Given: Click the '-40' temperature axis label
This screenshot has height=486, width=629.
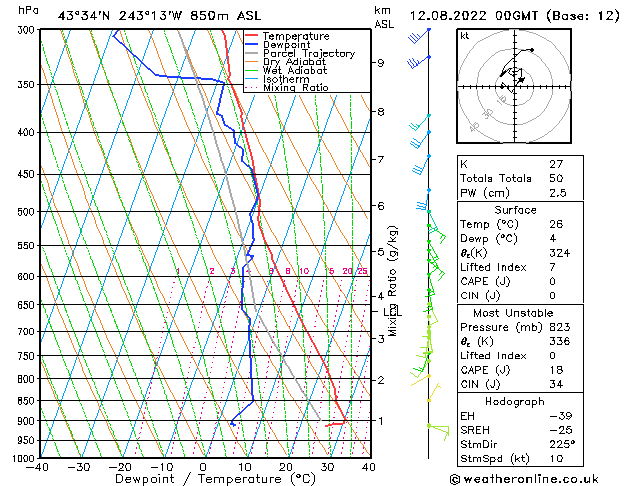Looking at the screenshot, I should pyautogui.click(x=37, y=467).
